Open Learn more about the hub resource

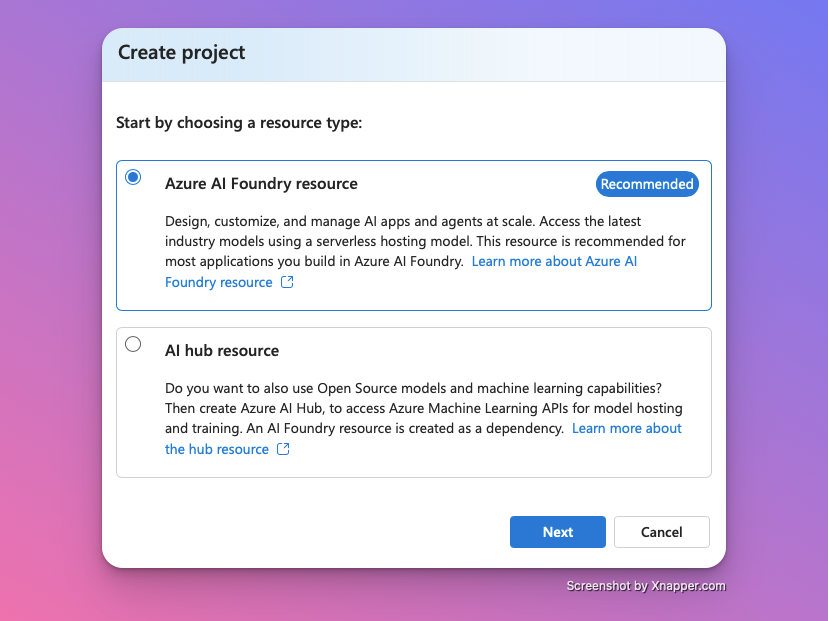626,428
